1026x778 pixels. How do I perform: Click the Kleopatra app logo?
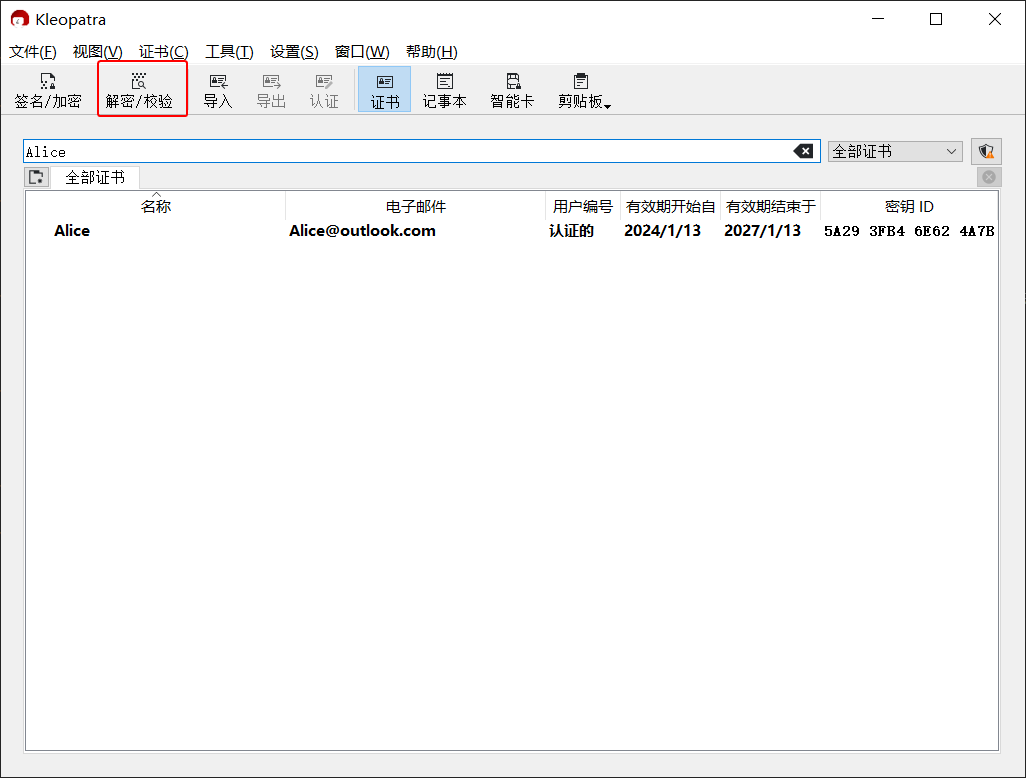pos(20,19)
